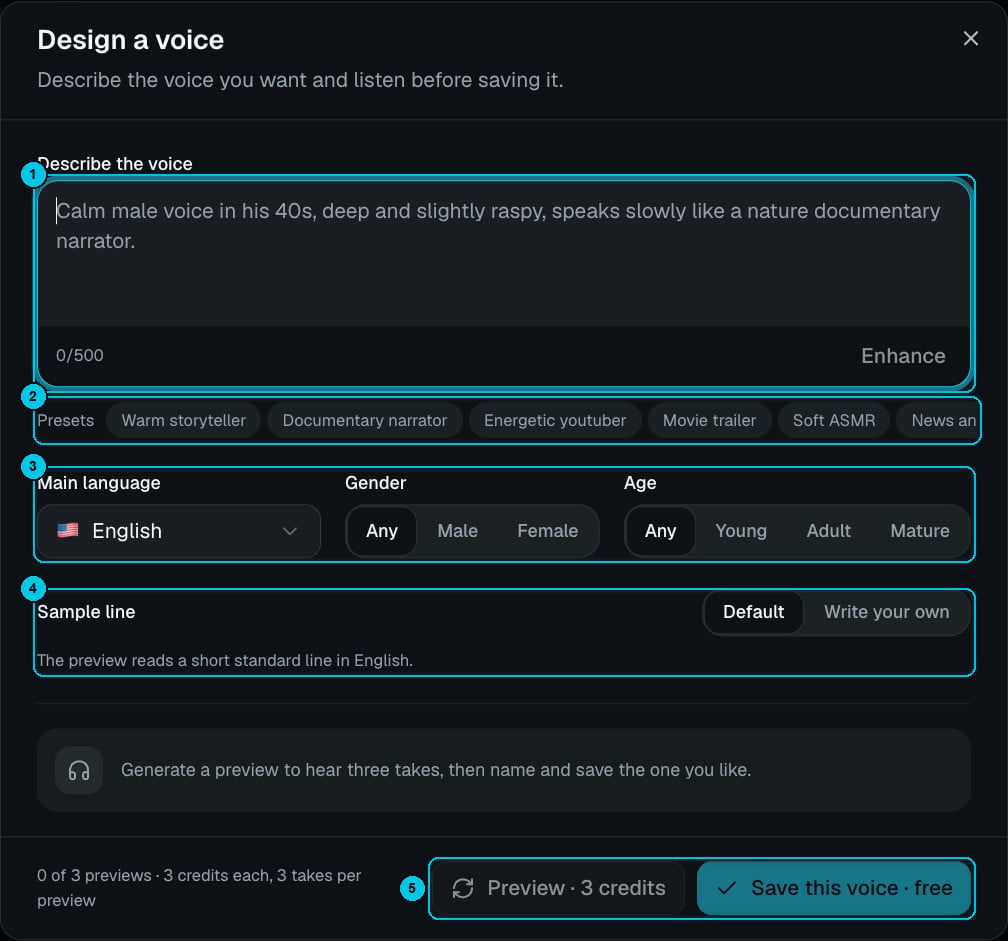
Task: Select the Movie trailer preset
Action: coord(709,420)
